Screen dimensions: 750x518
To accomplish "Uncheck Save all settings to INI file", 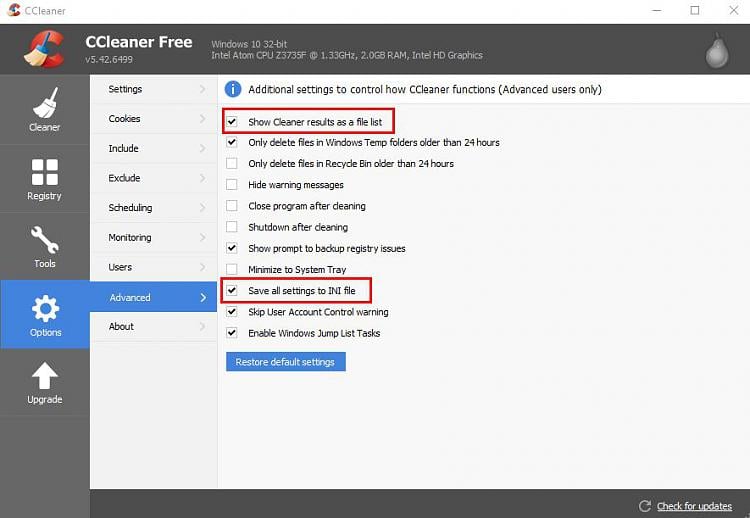I will 232,290.
